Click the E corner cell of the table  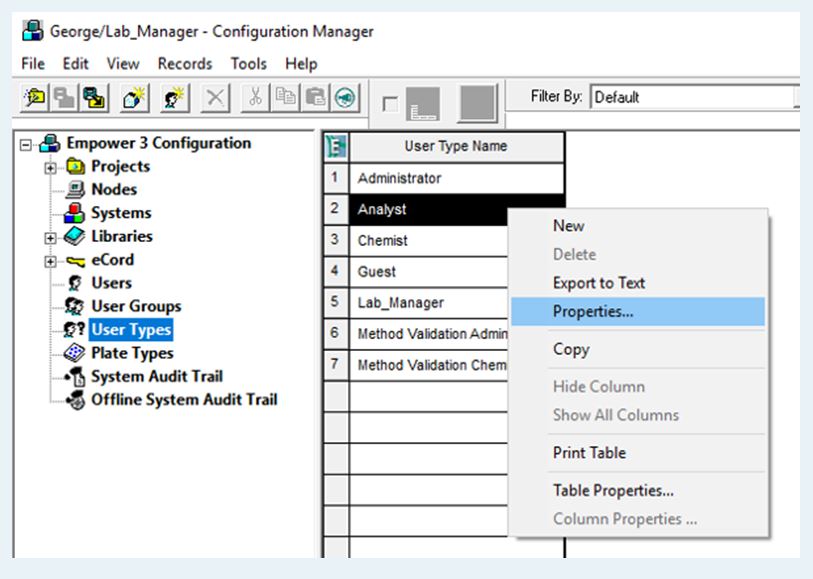(336, 147)
